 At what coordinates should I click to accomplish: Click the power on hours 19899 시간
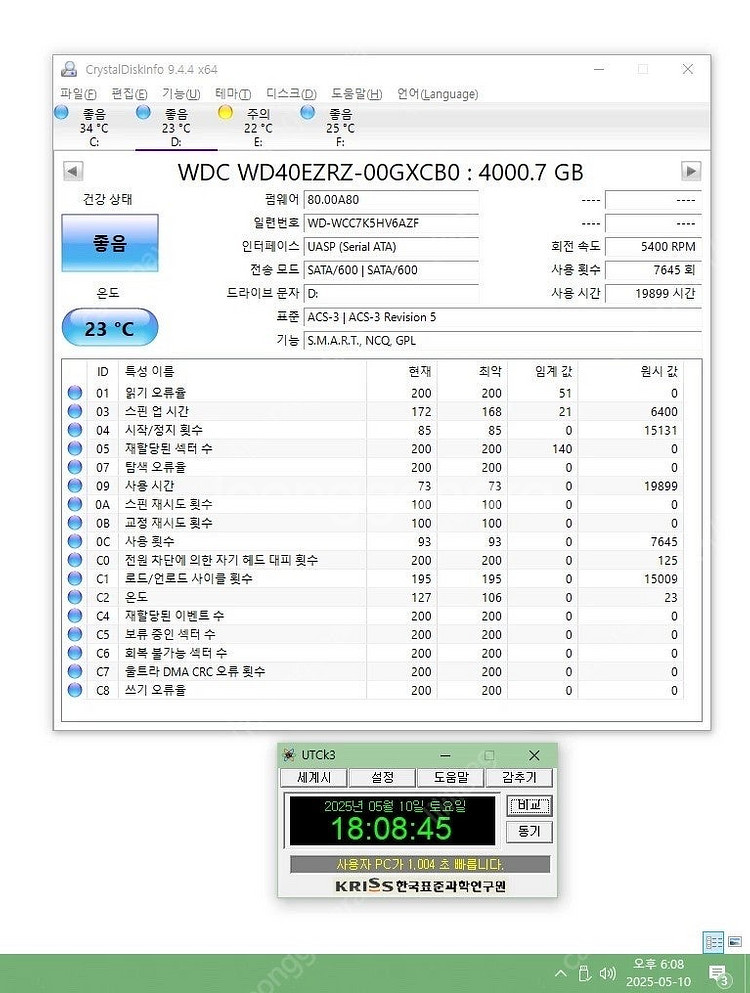point(653,293)
